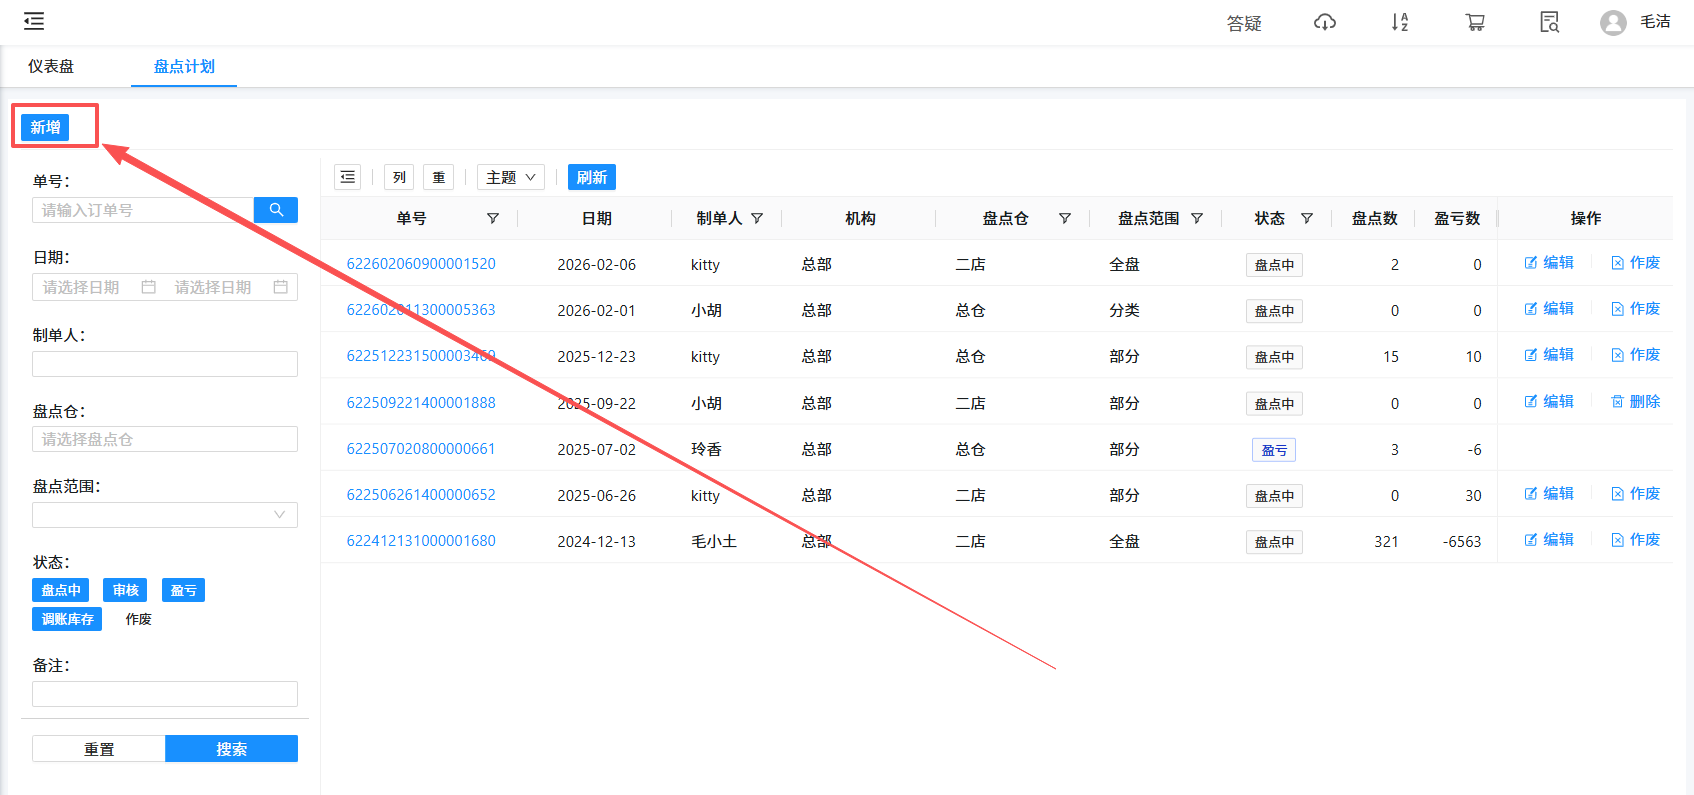1694x795 pixels.
Task: Click the cloud download icon
Action: [x=1324, y=22]
